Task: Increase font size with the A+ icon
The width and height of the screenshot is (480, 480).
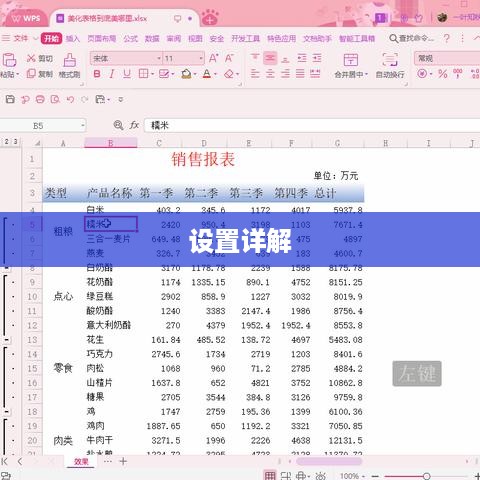Action: 214,58
